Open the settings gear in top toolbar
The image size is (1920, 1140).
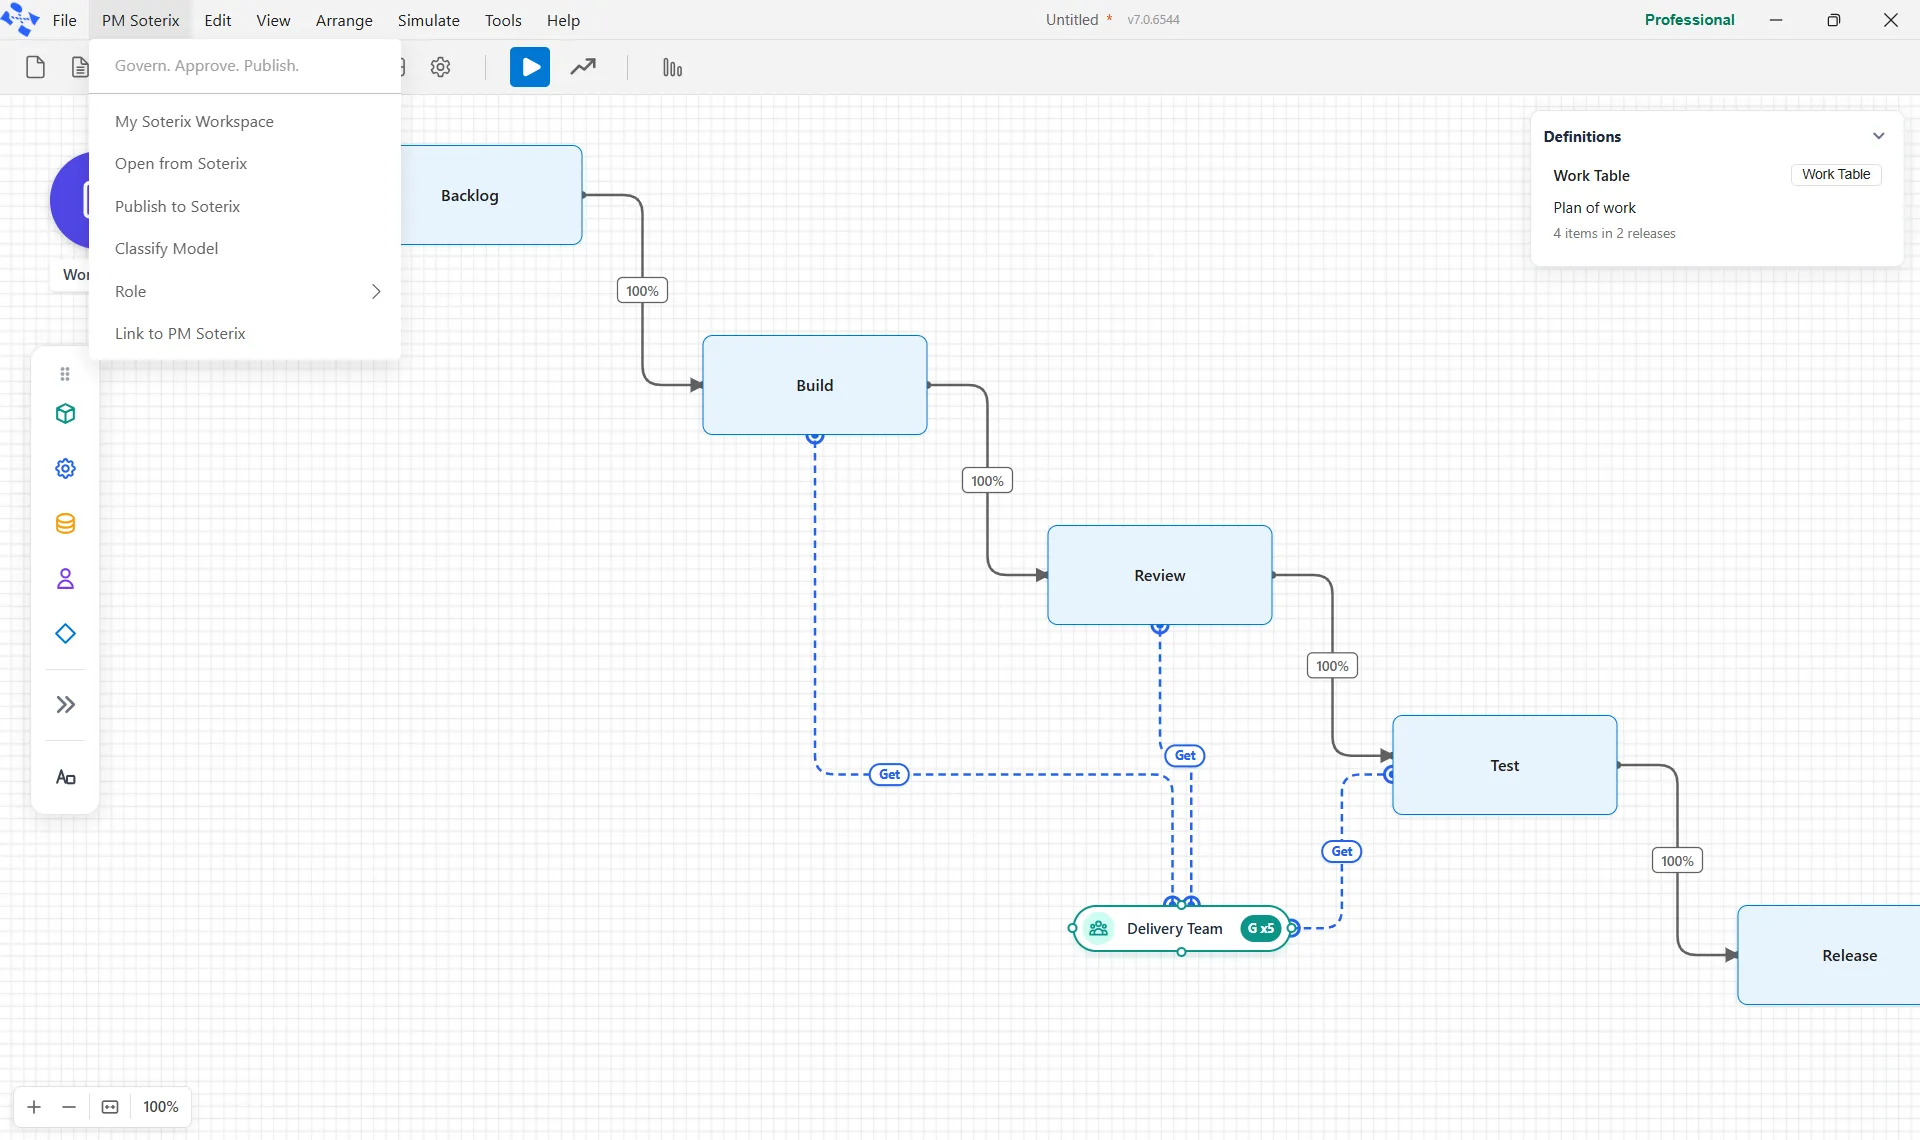click(x=440, y=67)
